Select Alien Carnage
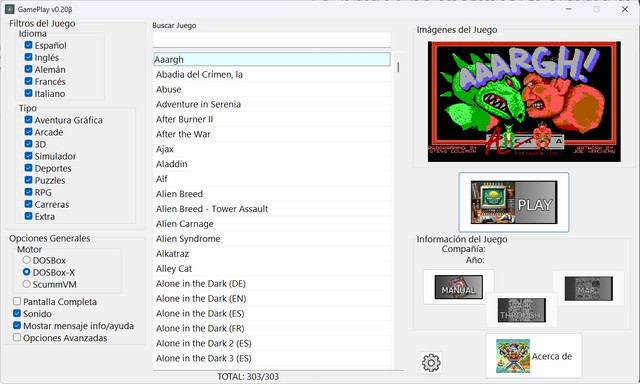 click(272, 224)
